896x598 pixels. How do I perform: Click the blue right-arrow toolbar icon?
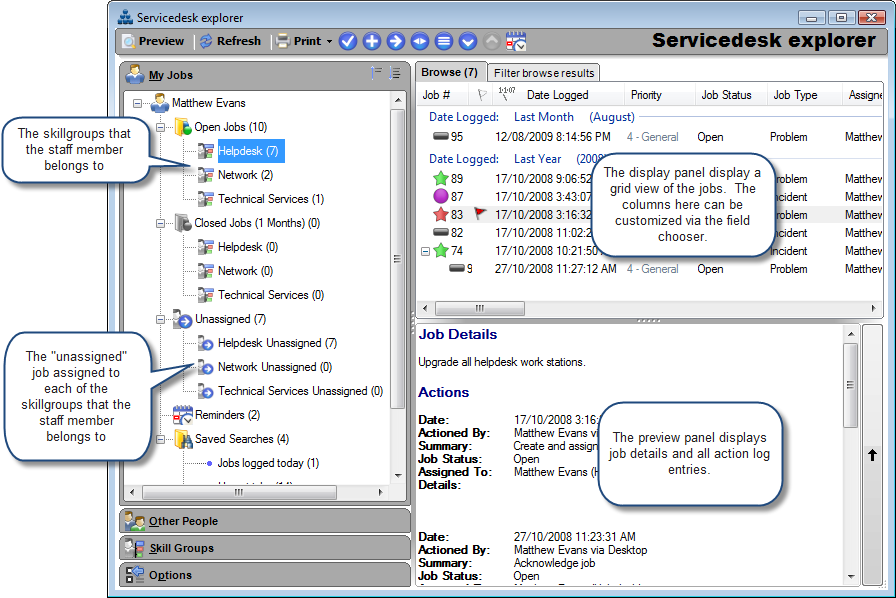click(395, 41)
